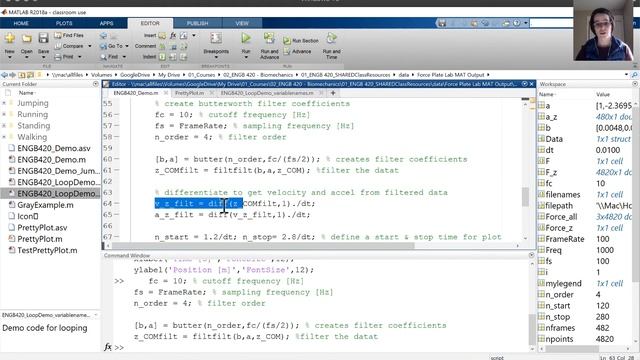Viewport: 640px width, 360px height.
Task: Click the Find magnifier tool
Action: click(x=109, y=57)
